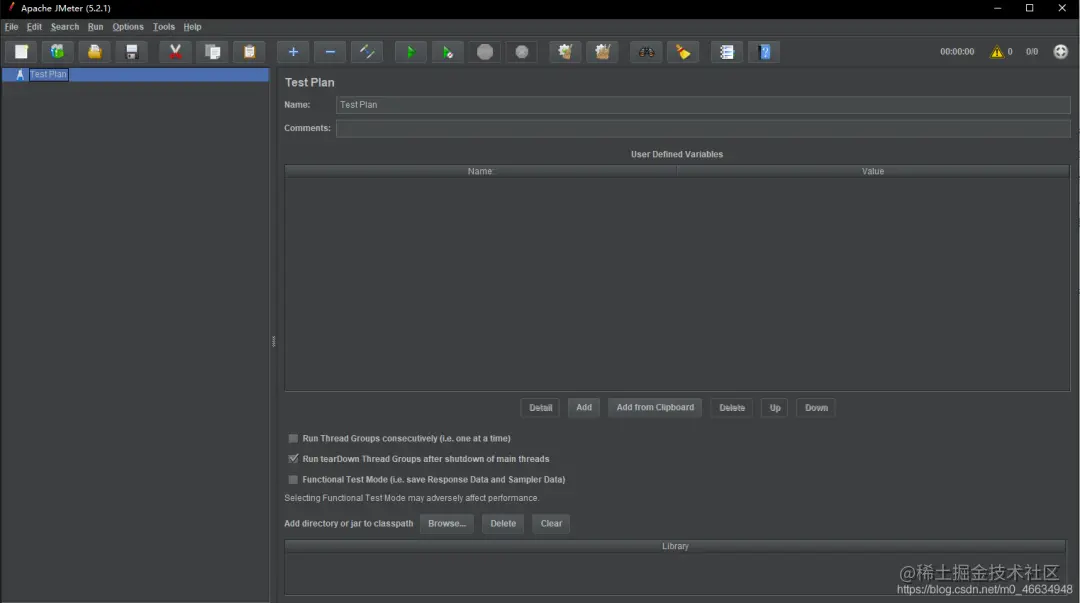Enable Functional Test Mode checkbox
Screen dimensions: 1080x603
pos(293,480)
